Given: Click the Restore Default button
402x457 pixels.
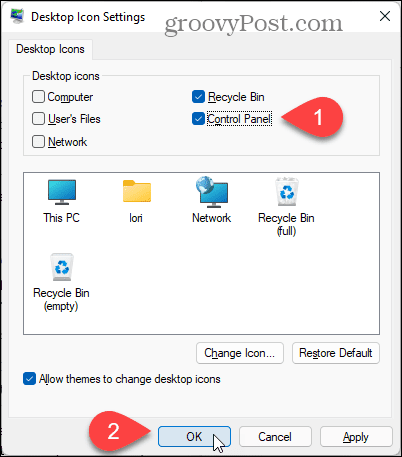Looking at the screenshot, I should (336, 353).
